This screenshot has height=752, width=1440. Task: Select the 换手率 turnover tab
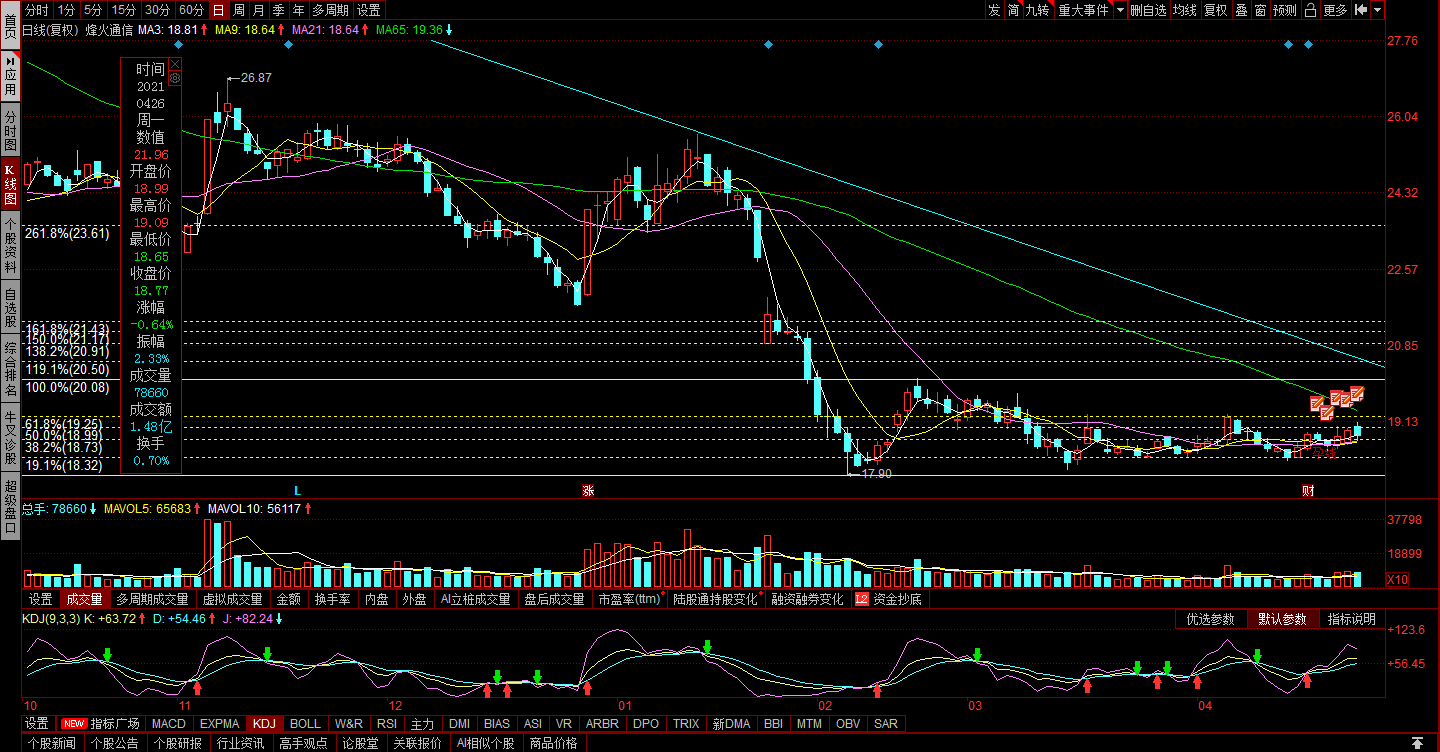pyautogui.click(x=332, y=600)
